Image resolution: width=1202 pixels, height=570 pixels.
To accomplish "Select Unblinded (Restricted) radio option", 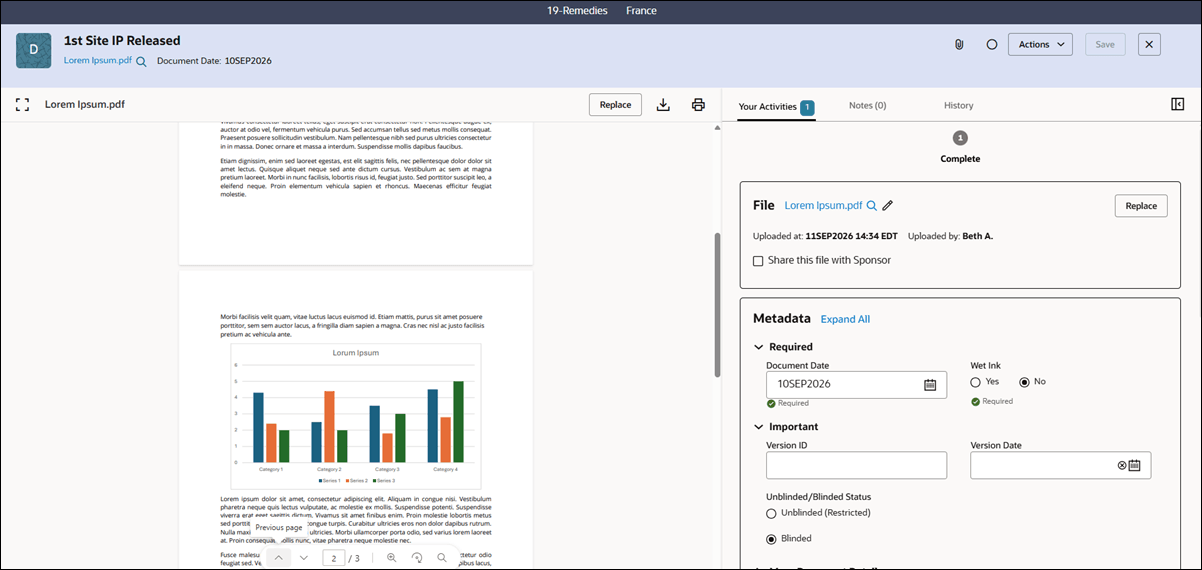I will pos(771,513).
